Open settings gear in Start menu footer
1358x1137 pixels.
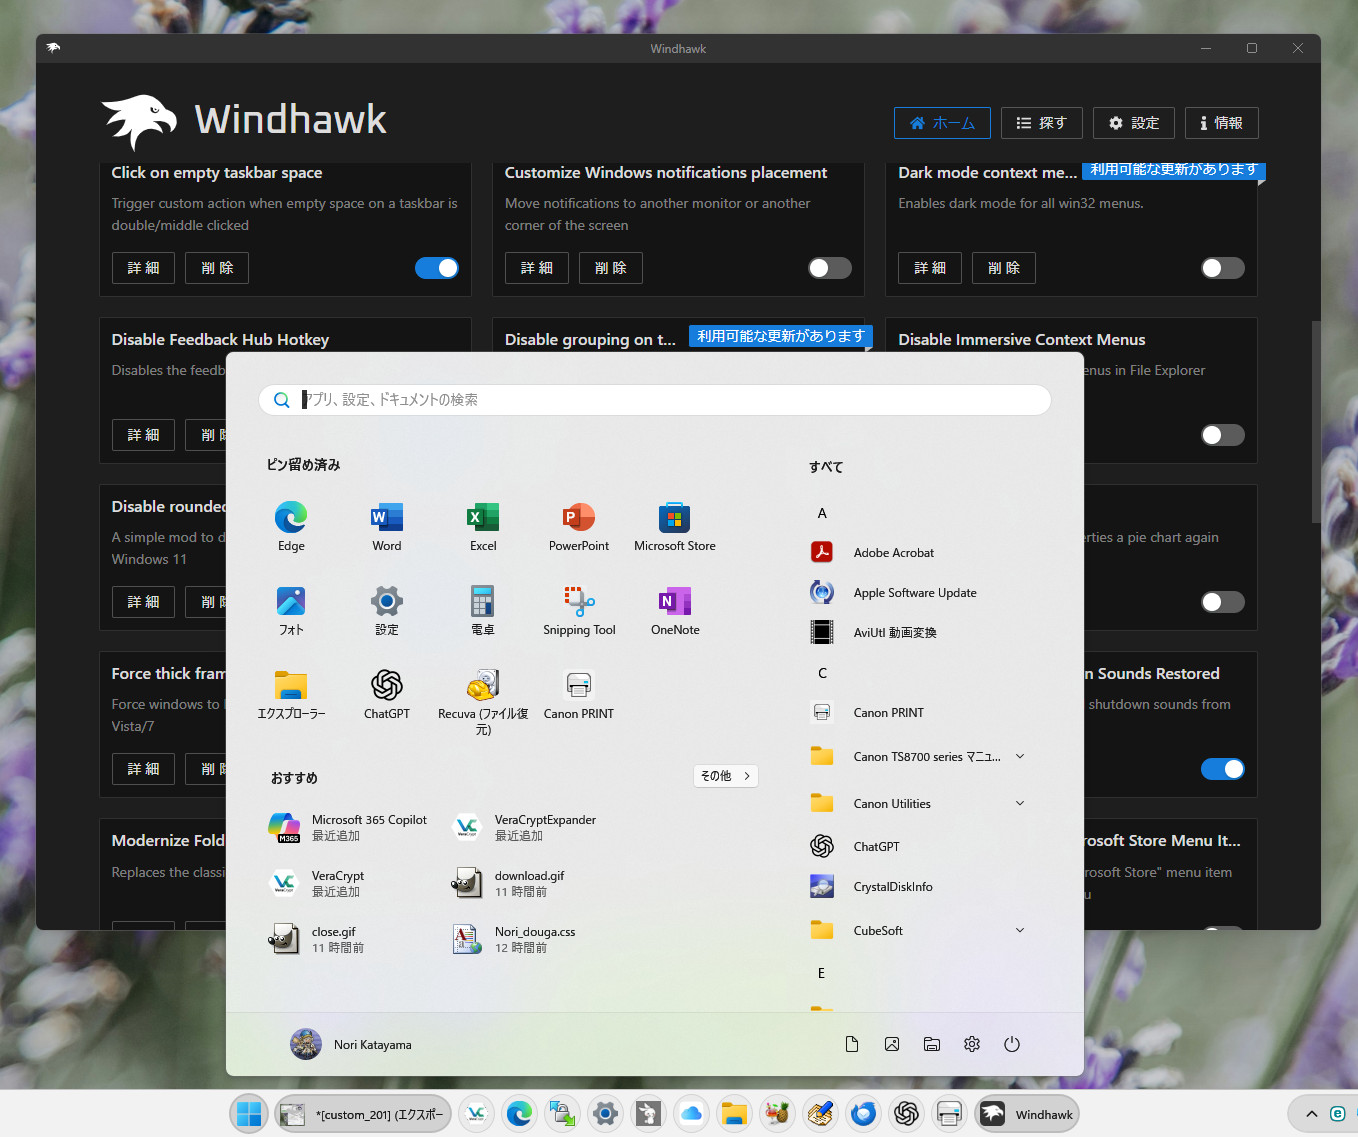pos(972,1044)
